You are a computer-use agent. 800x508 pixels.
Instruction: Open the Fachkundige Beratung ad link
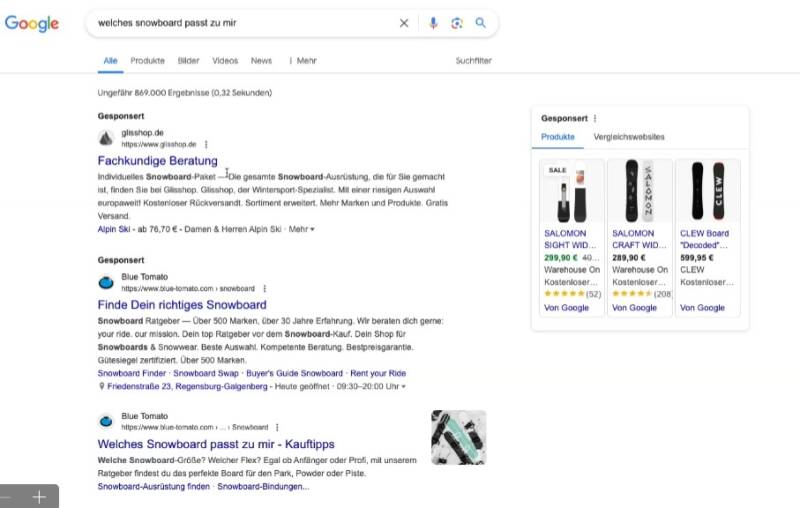[158, 161]
